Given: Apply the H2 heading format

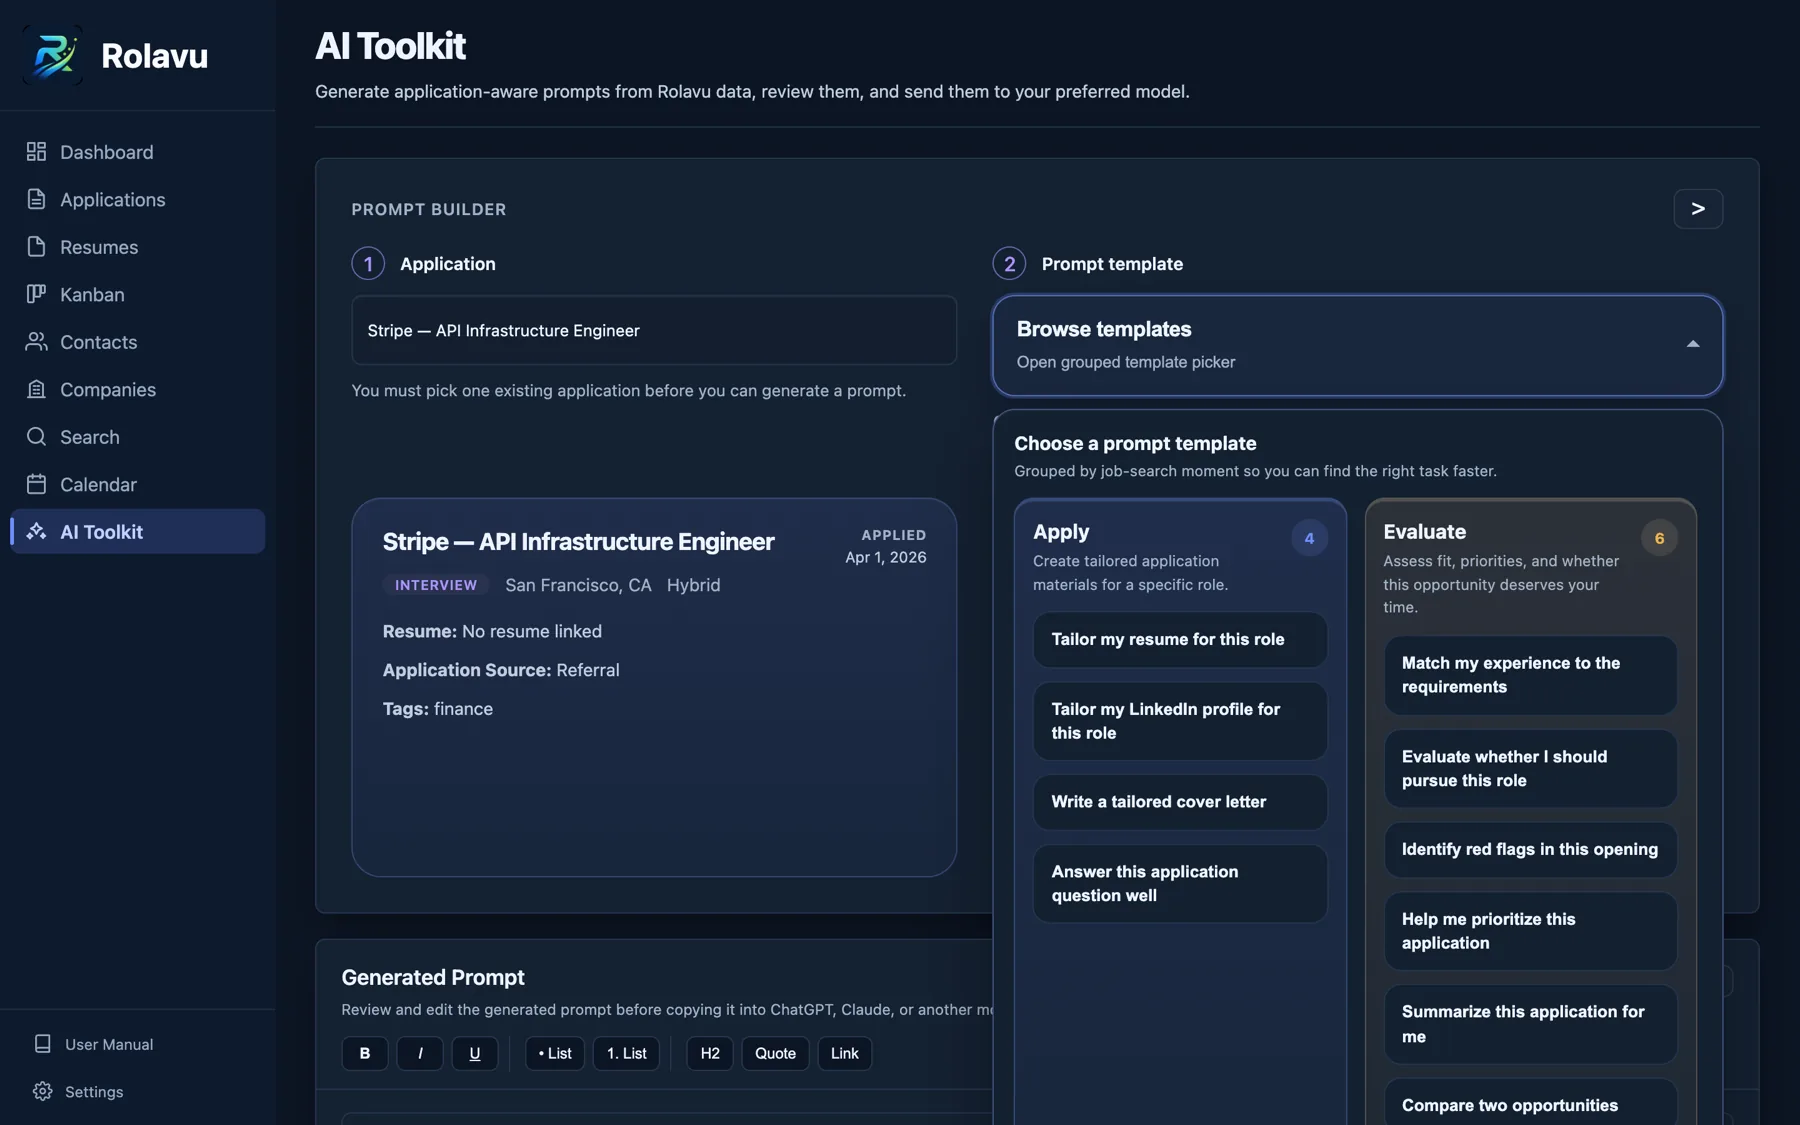Looking at the screenshot, I should 709,1053.
